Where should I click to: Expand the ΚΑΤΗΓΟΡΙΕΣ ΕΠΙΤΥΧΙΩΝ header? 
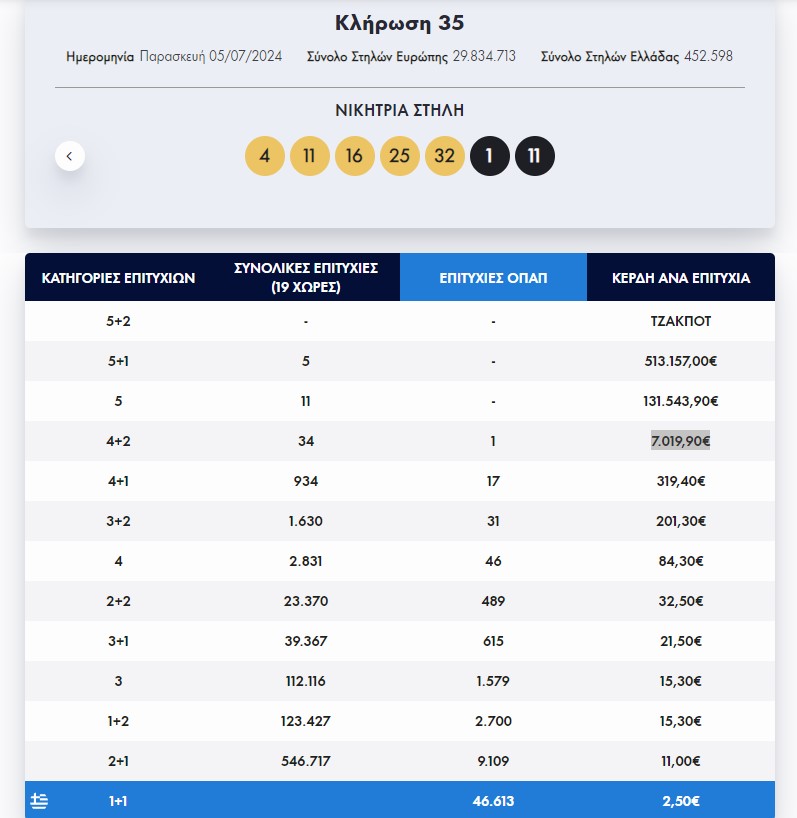[x=117, y=277]
